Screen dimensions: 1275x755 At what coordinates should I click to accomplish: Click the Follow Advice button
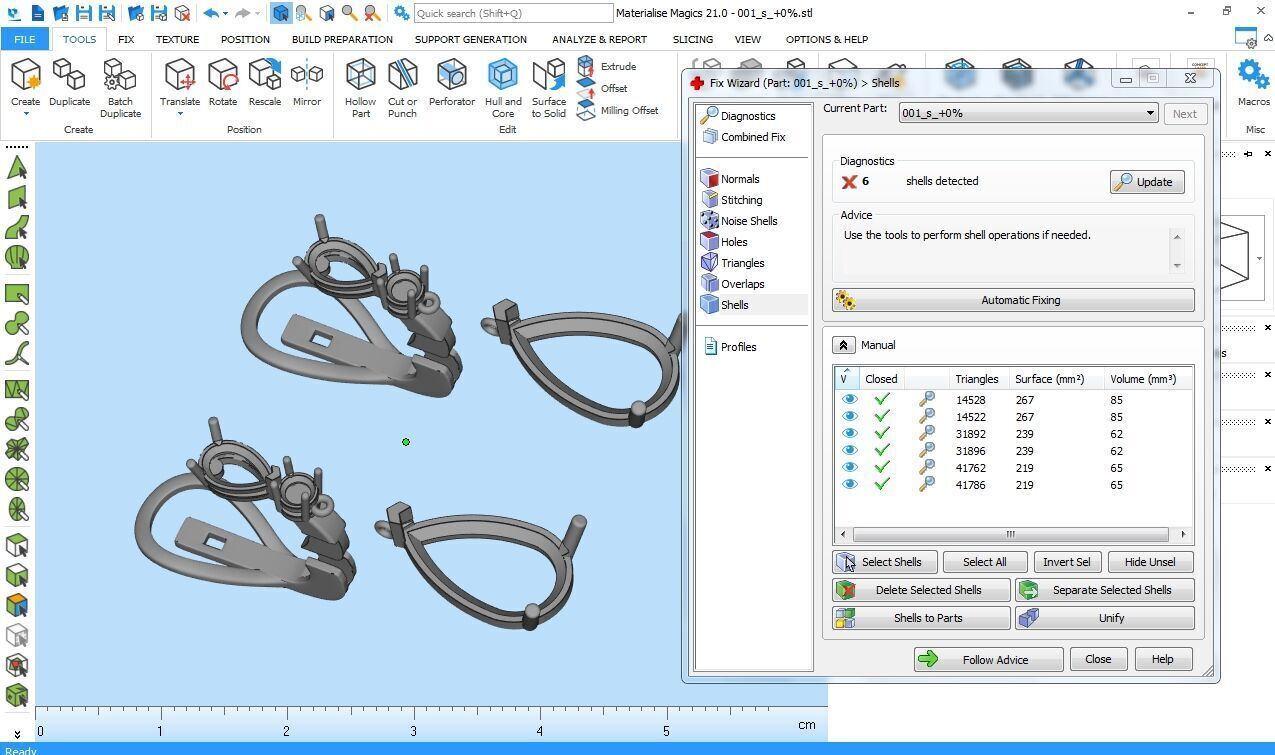click(x=988, y=659)
